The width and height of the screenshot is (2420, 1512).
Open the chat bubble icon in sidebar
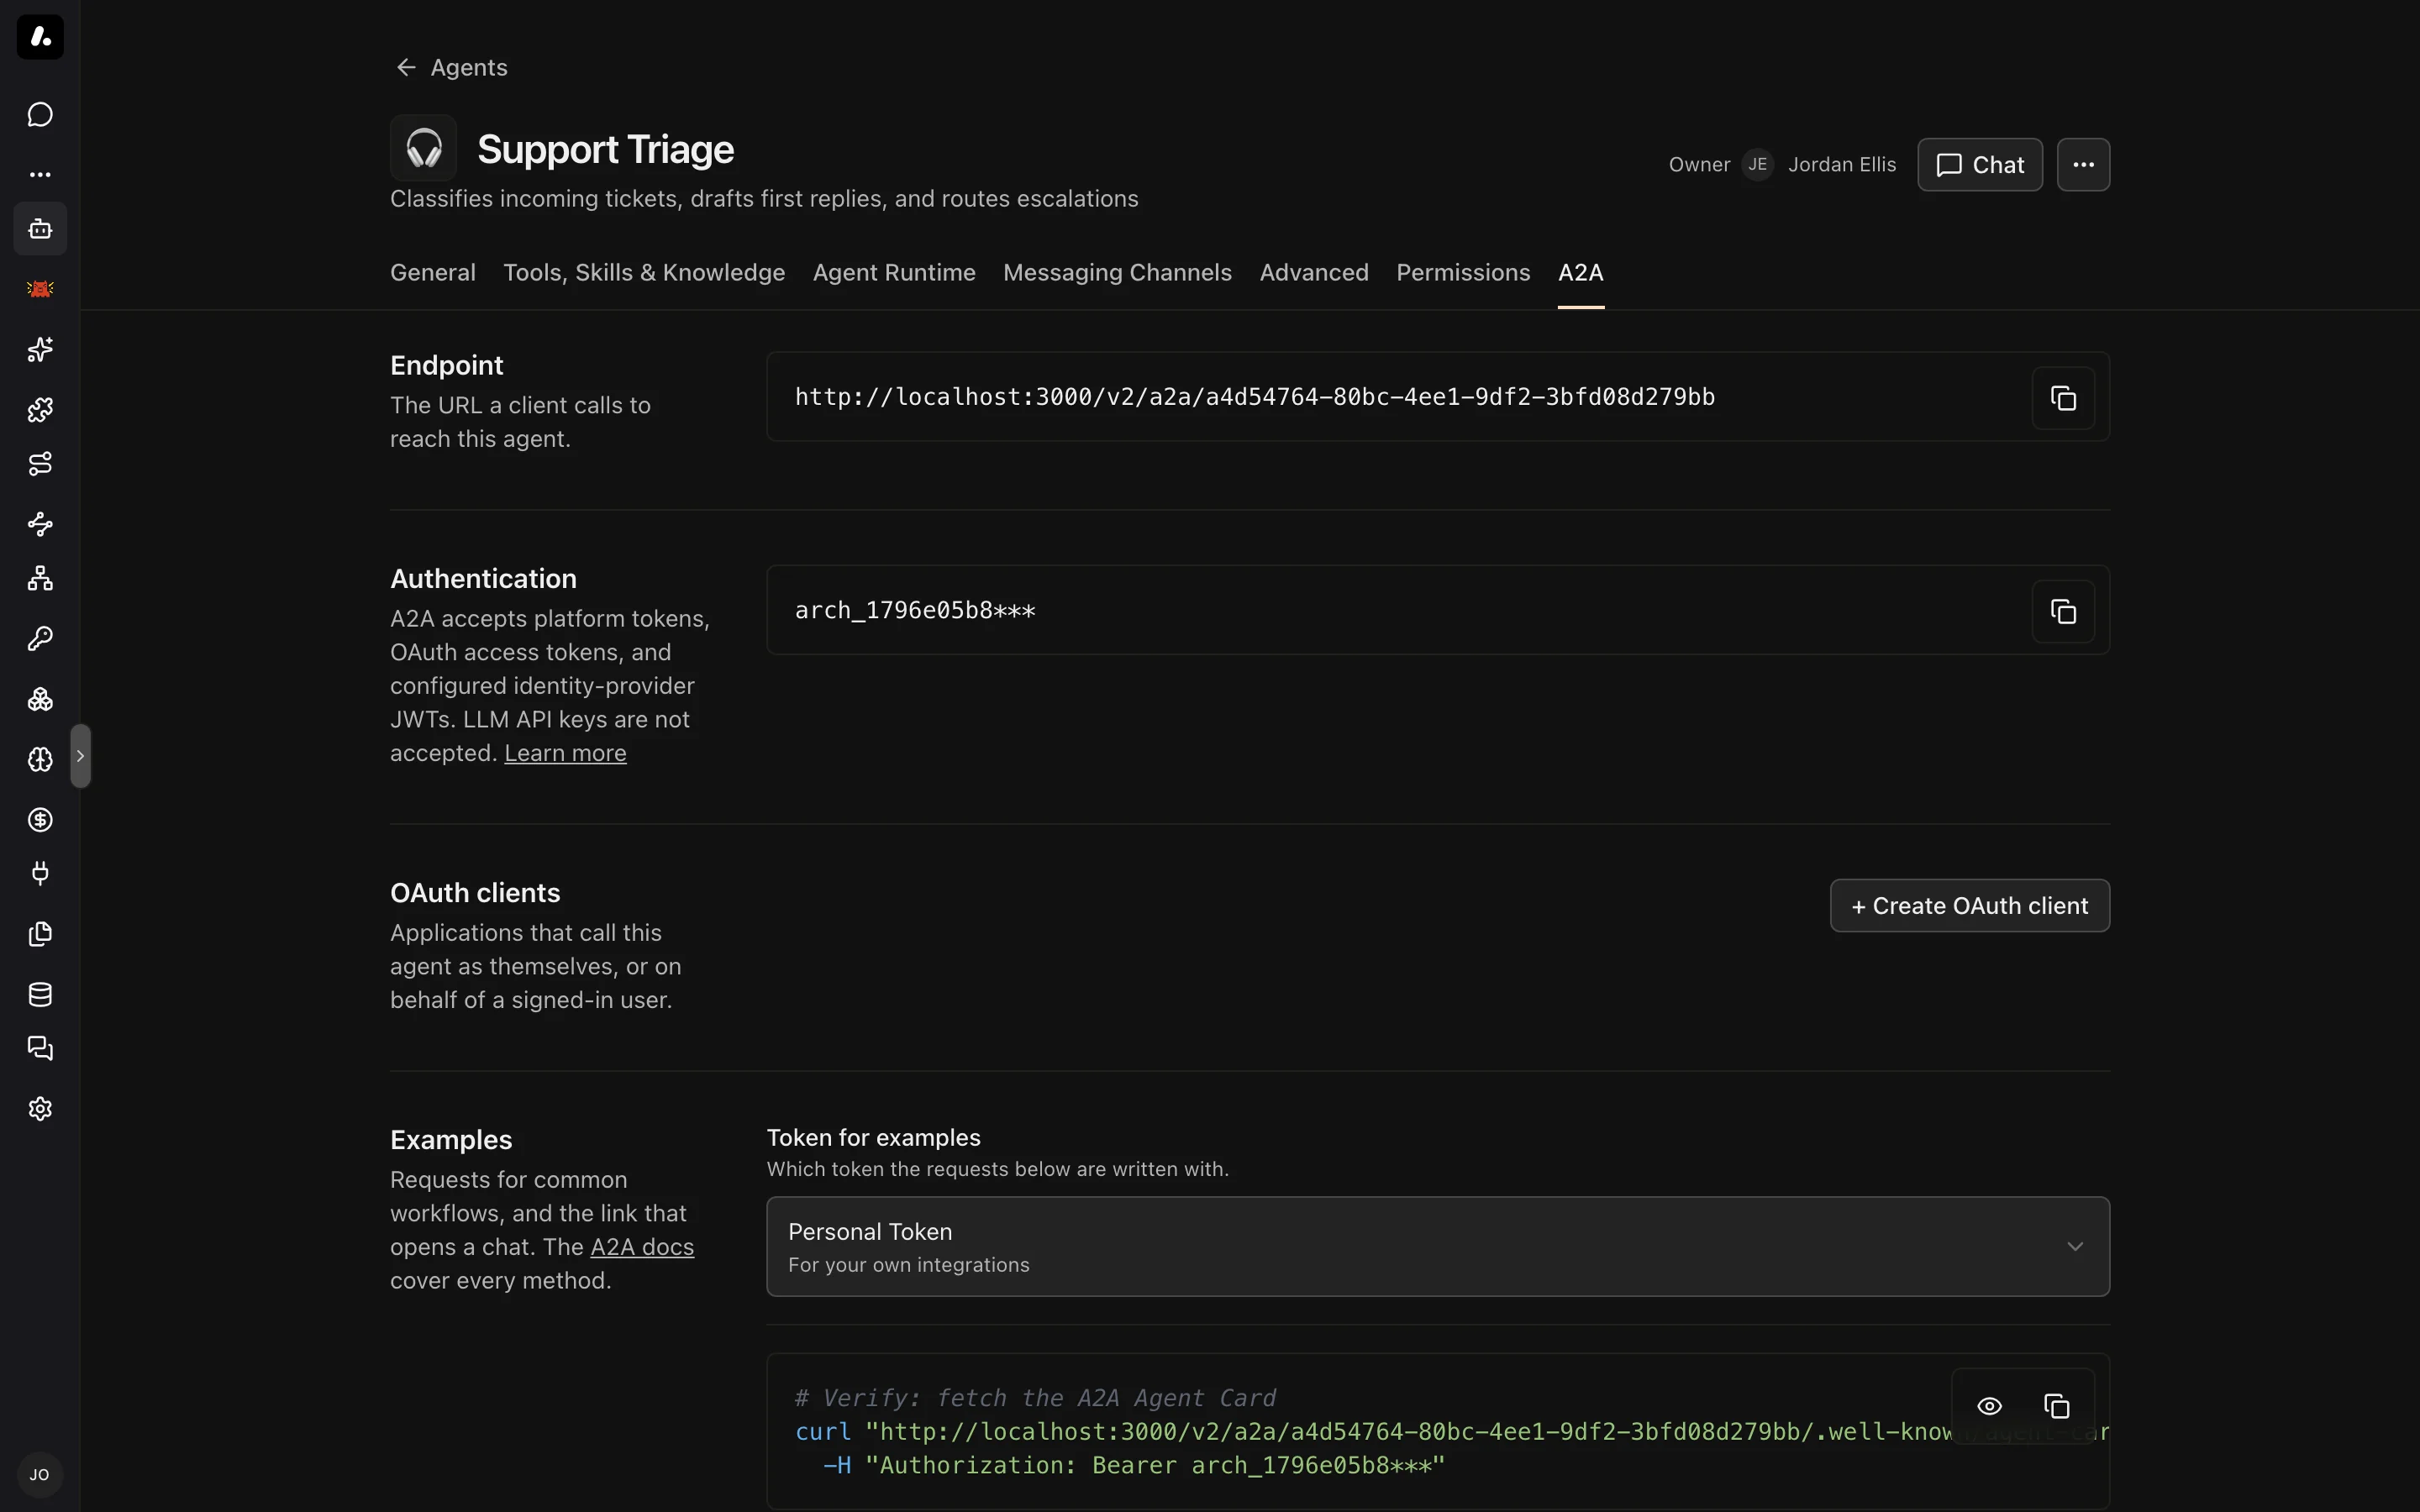tap(40, 115)
